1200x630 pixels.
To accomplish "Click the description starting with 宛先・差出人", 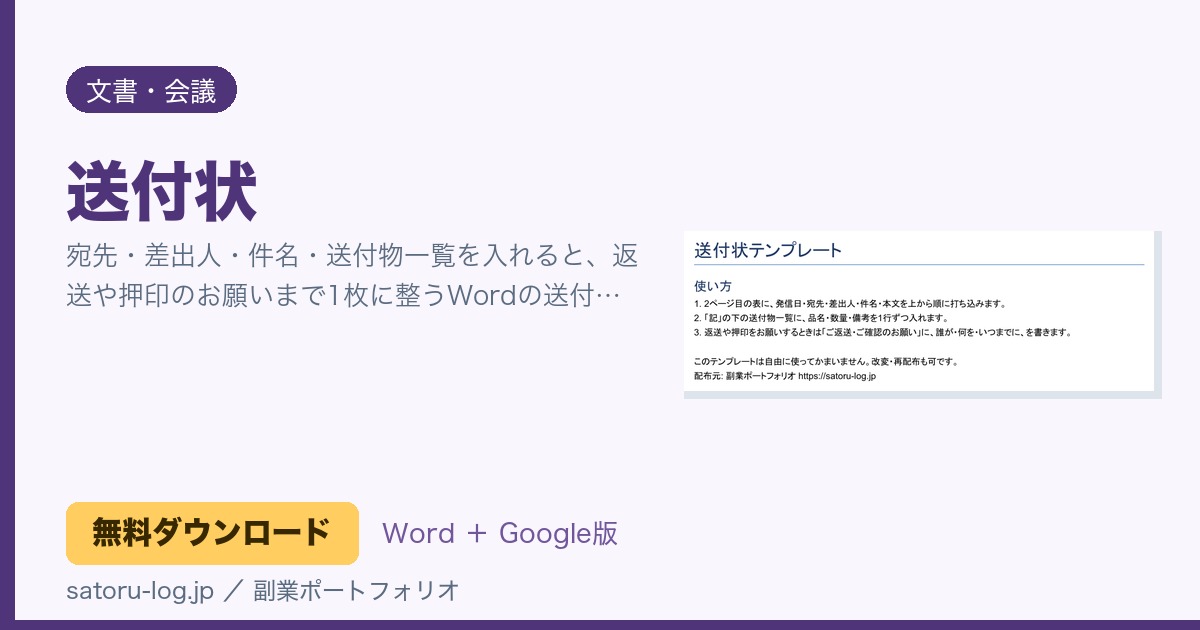I will [353, 275].
